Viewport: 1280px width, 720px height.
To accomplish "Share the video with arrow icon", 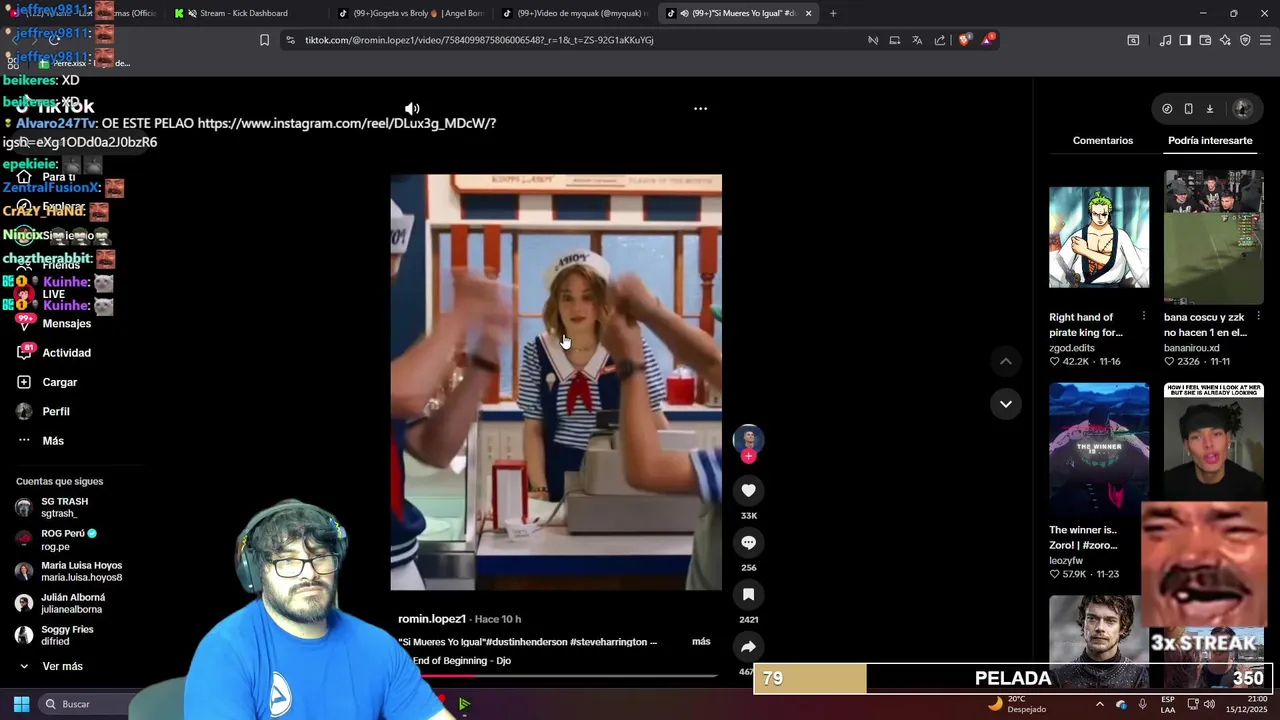I will coord(748,646).
